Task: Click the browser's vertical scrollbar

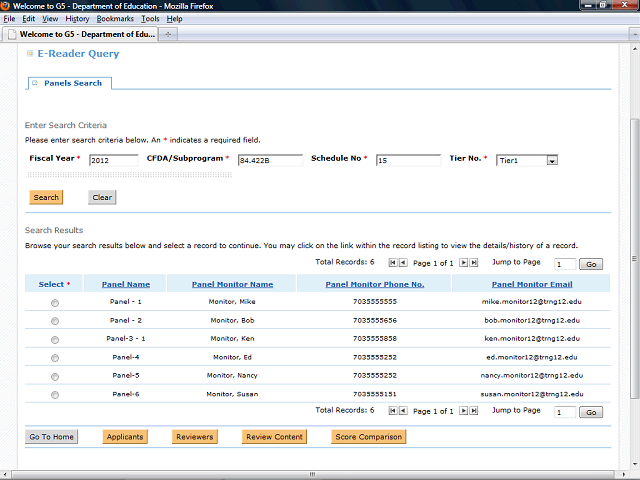Action: click(x=633, y=250)
